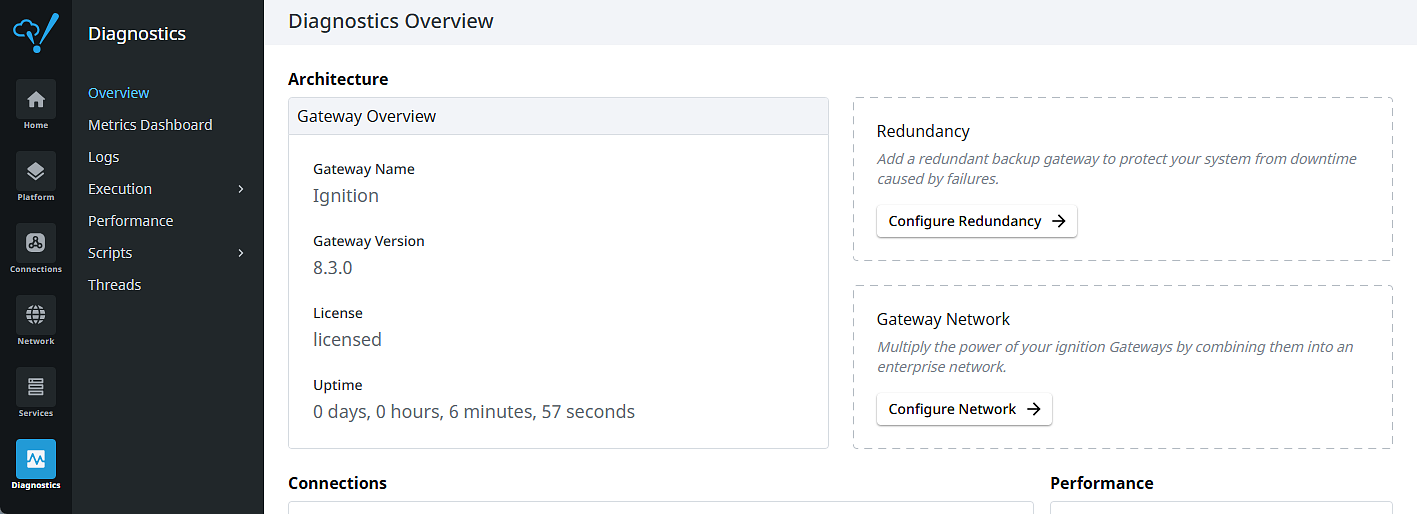Click the Diagnostics Overview page title
1417x514 pixels.
point(391,21)
